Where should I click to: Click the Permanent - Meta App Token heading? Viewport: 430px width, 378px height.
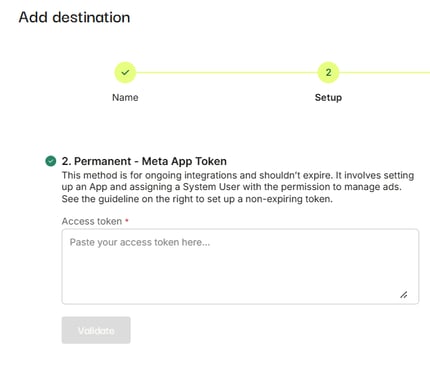(144, 161)
